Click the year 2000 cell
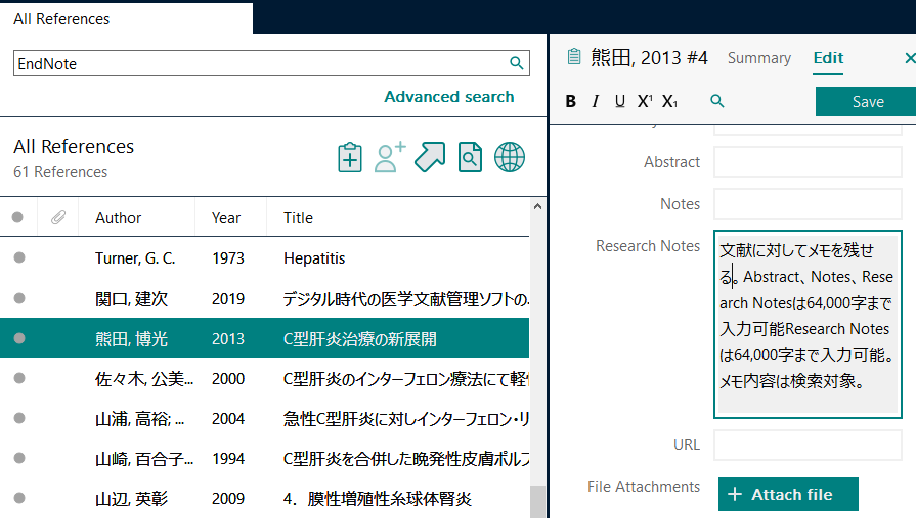 tap(228, 379)
